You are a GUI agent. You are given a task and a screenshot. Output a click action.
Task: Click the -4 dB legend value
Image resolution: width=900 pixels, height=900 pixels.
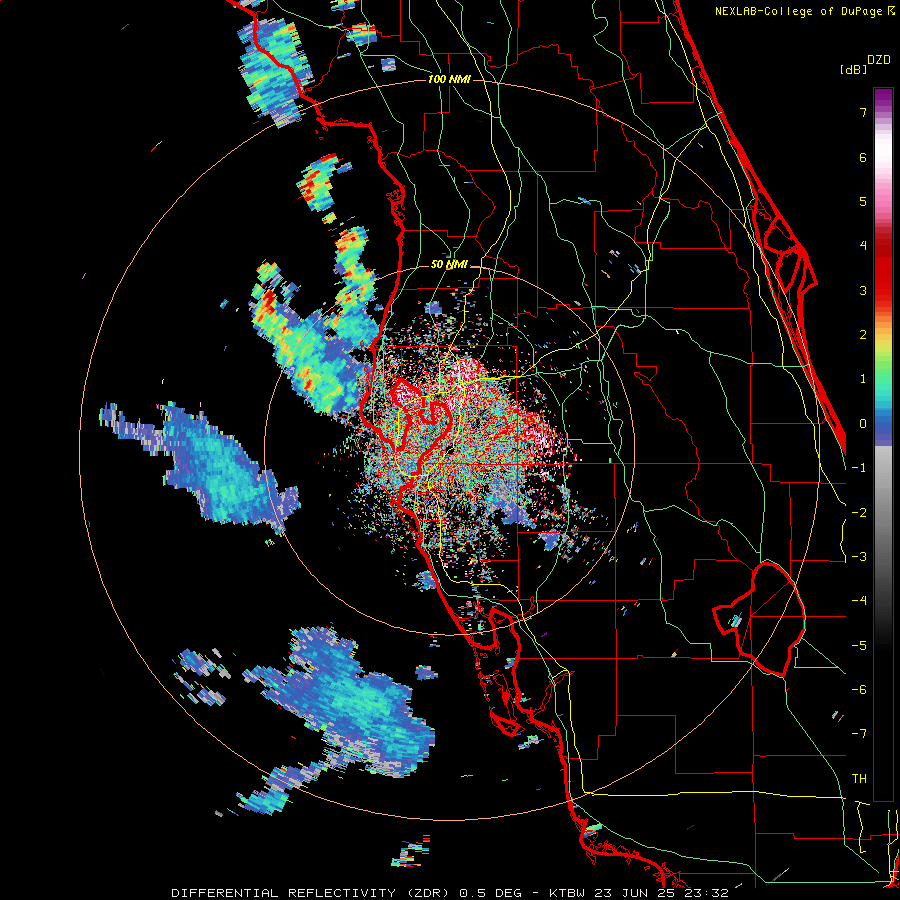pyautogui.click(x=859, y=601)
